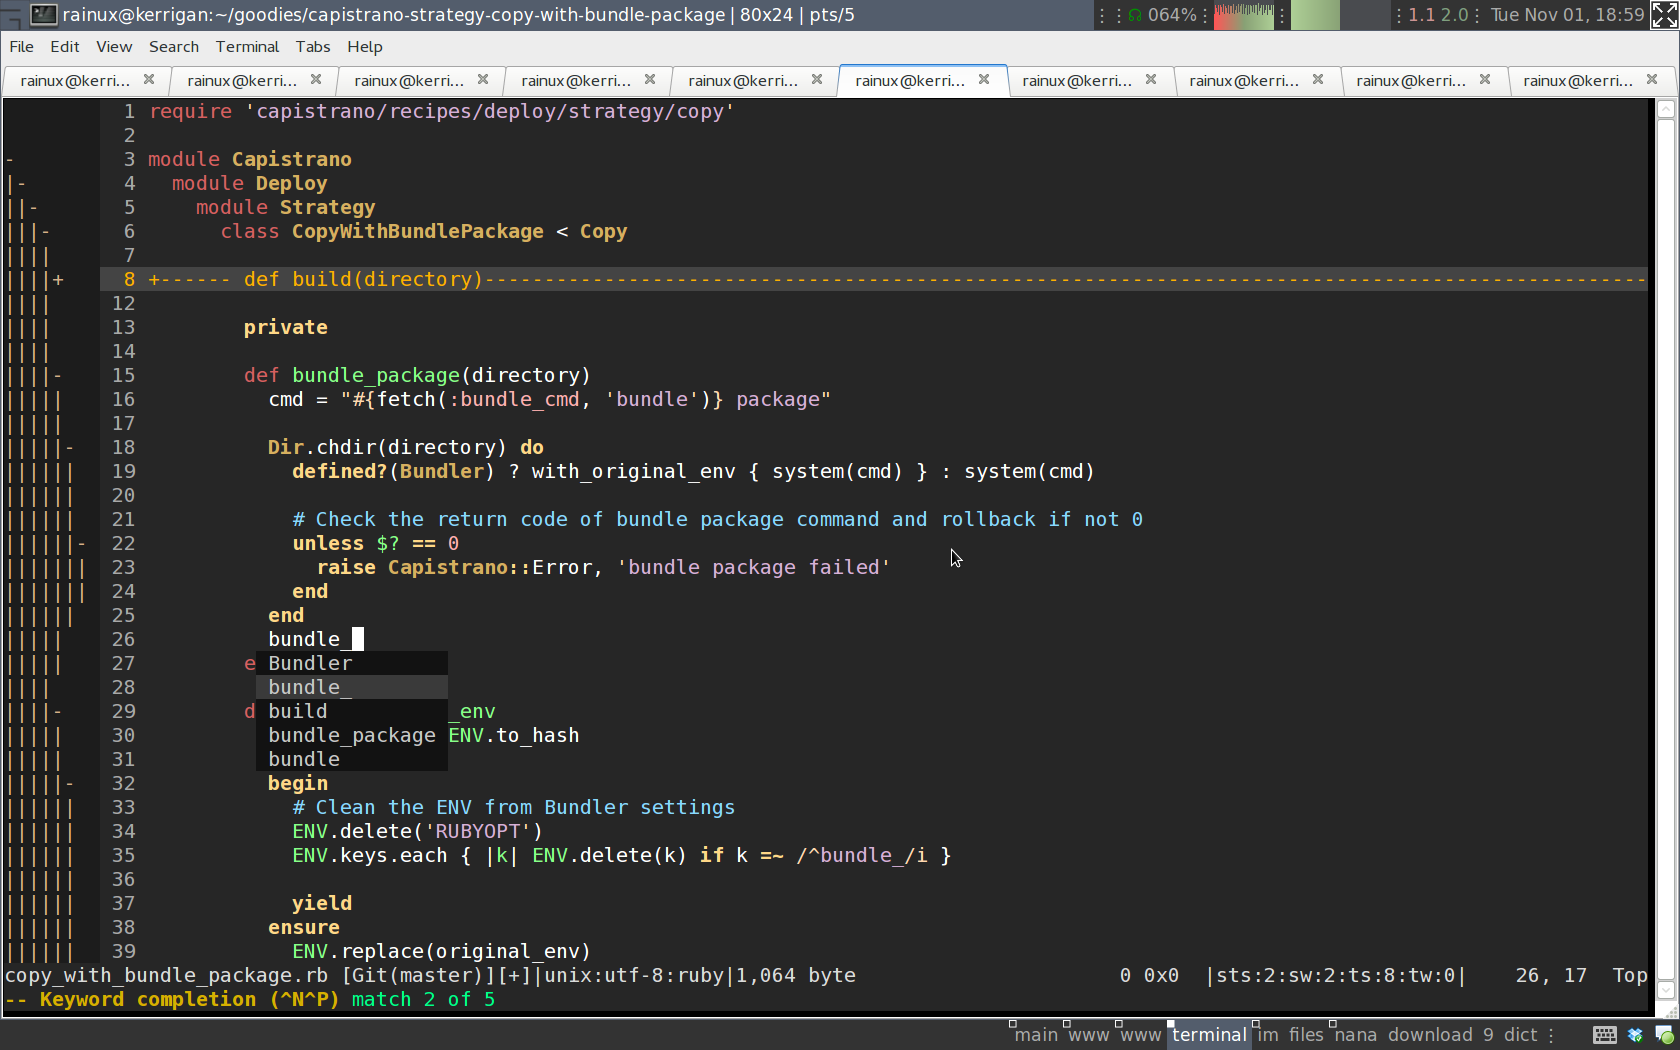Switch to the main workspace
Image resolution: width=1680 pixels, height=1050 pixels.
[1036, 1035]
